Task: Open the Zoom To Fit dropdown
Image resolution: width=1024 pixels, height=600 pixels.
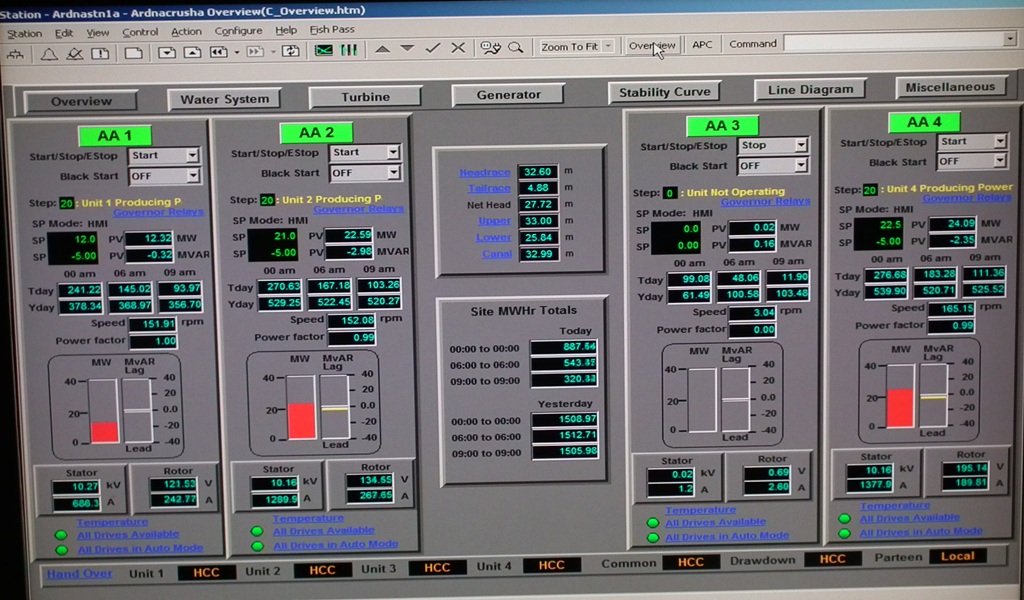Action: 609,46
